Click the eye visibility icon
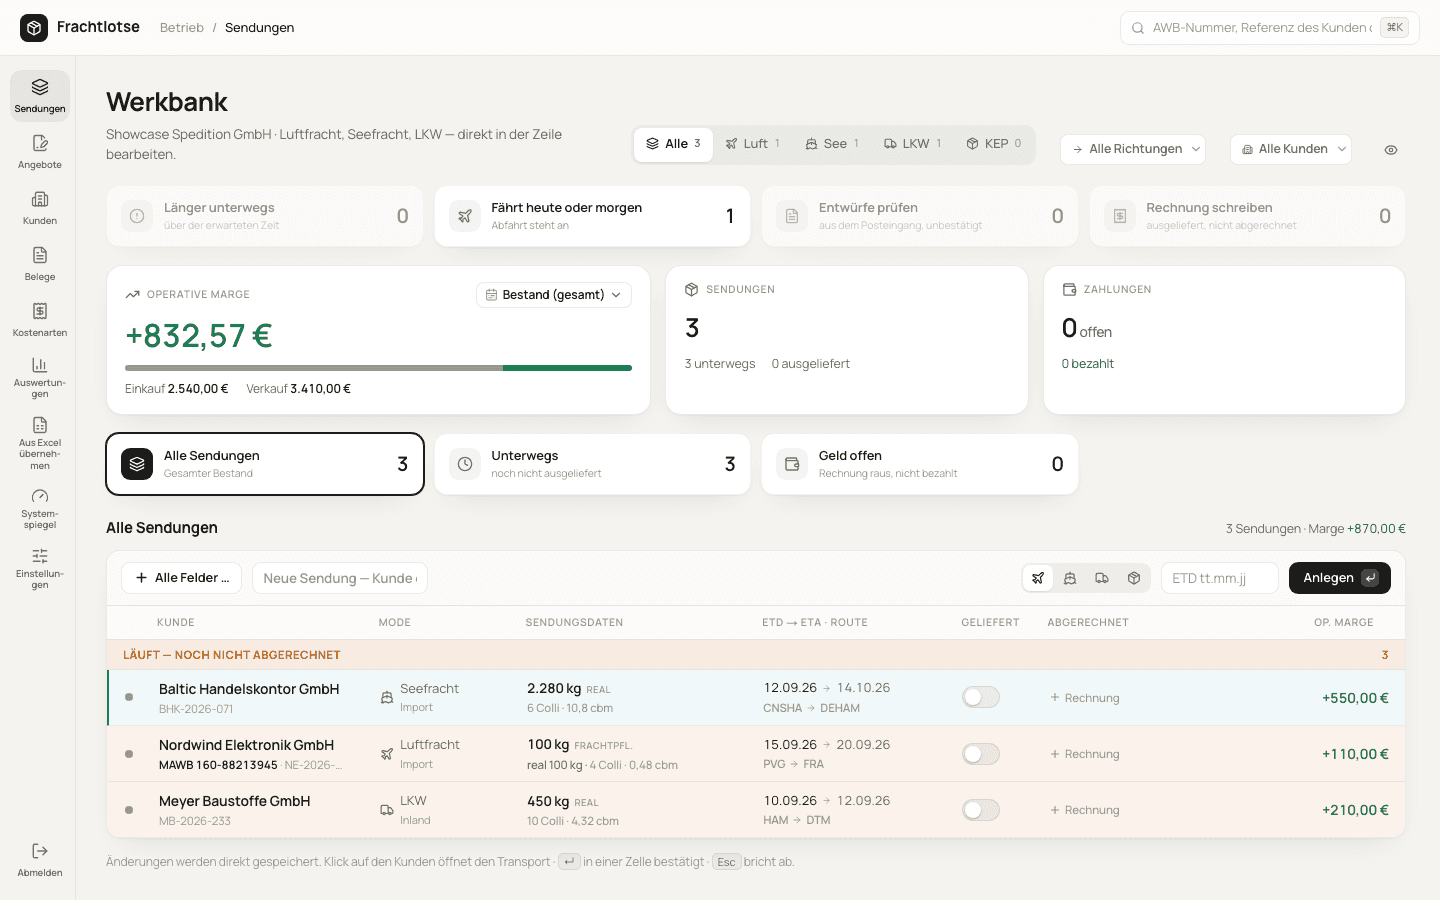1440x900 pixels. click(x=1391, y=150)
